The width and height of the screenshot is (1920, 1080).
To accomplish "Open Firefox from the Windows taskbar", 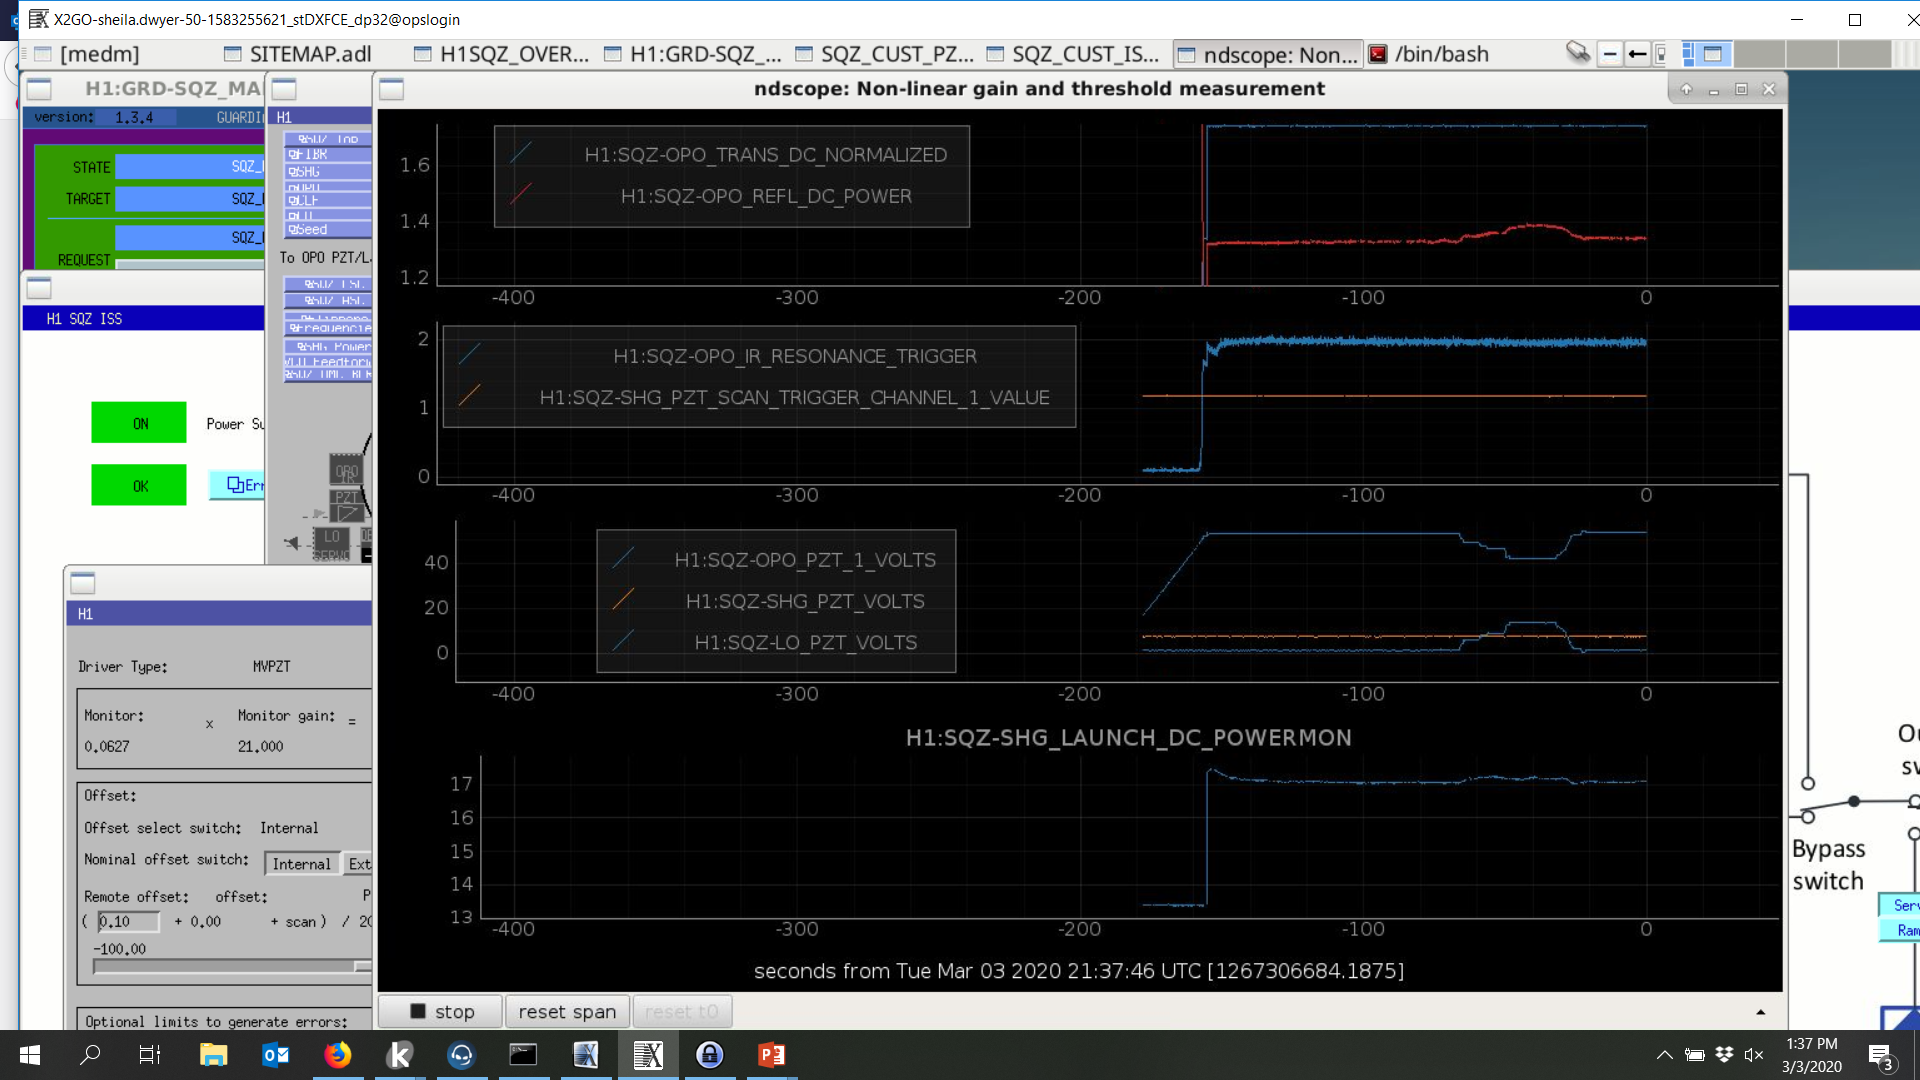I will [337, 1055].
